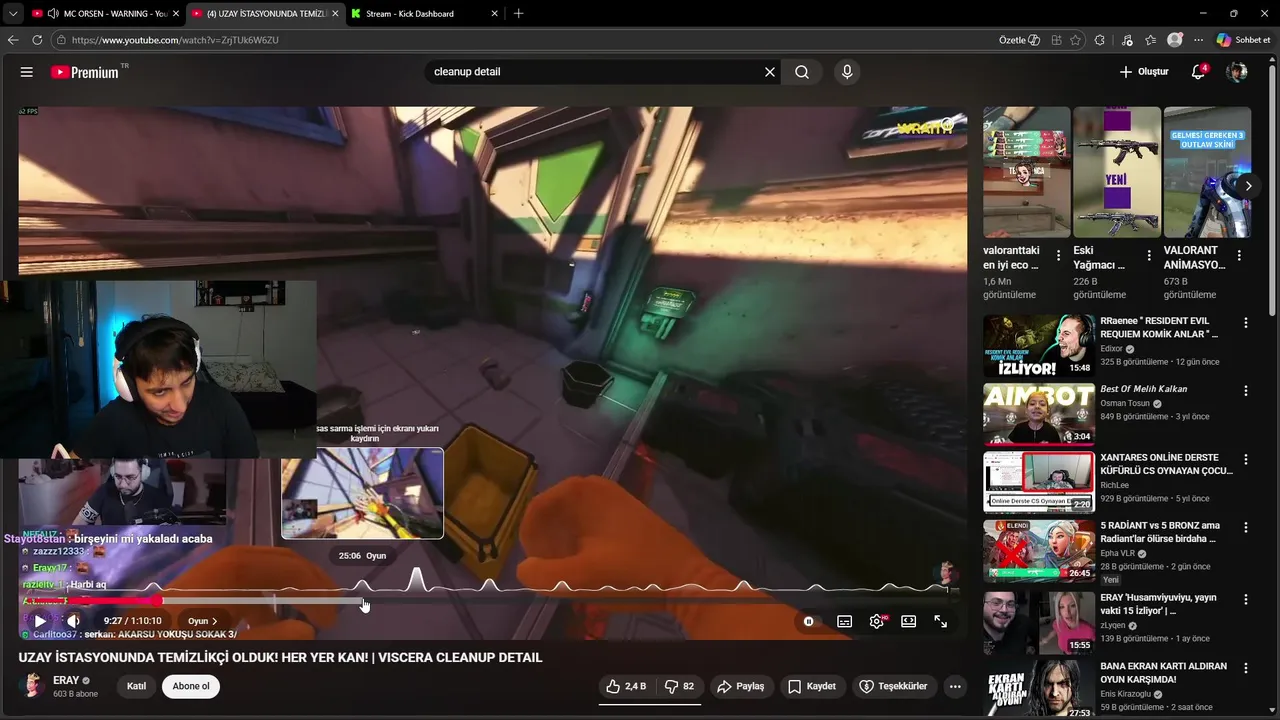Clear the 'cleanup detail' search text
1280x720 pixels.
click(770, 72)
